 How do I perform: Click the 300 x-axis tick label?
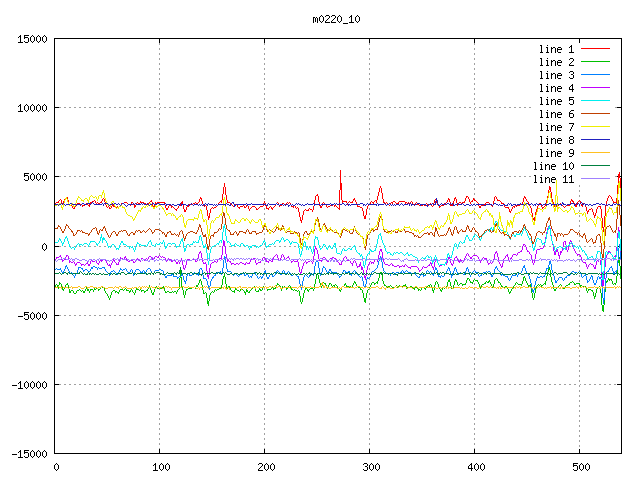pos(370,467)
